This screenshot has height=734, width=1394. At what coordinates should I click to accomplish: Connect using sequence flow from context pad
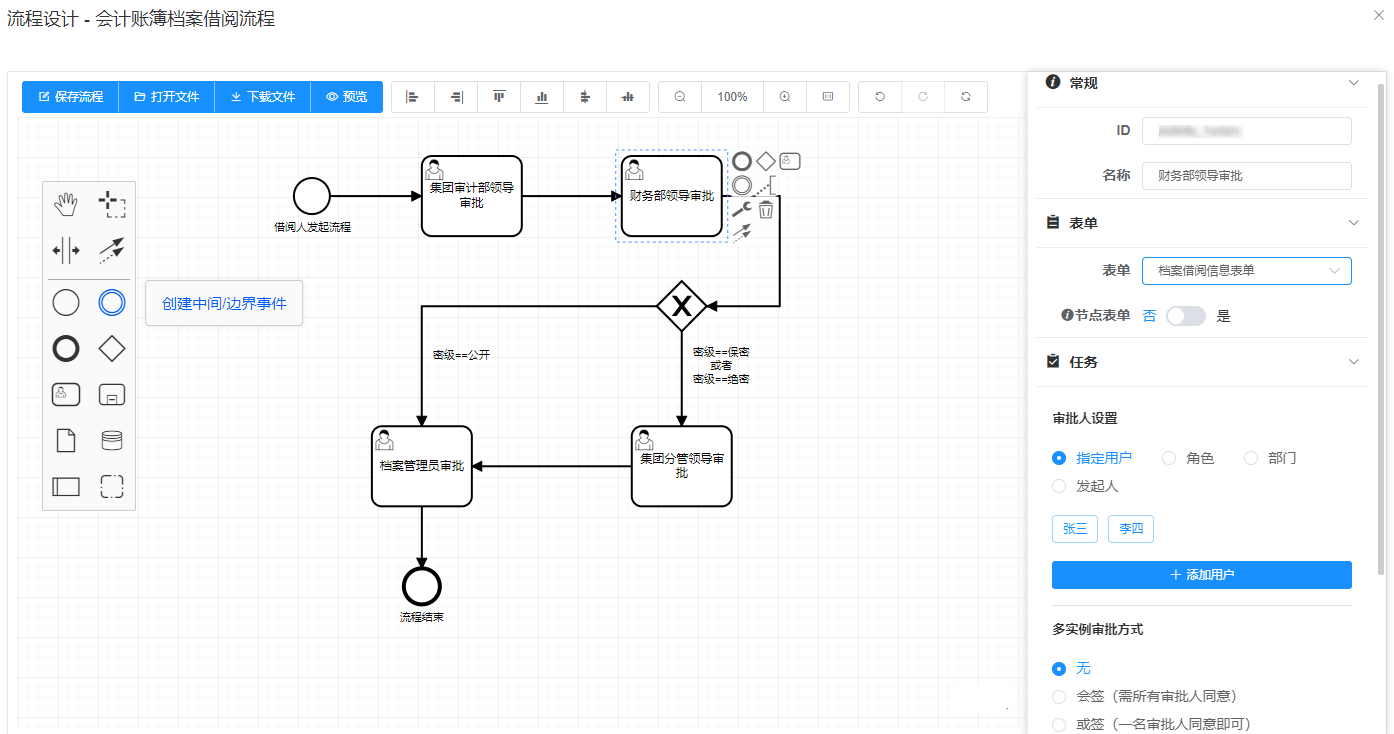point(742,233)
